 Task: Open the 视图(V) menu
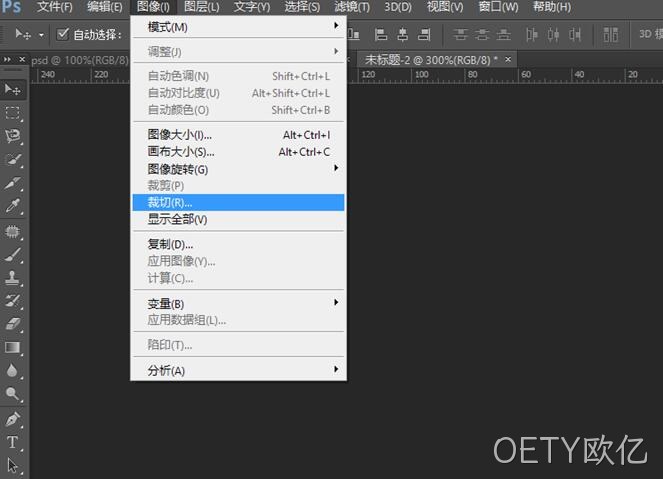pos(445,7)
